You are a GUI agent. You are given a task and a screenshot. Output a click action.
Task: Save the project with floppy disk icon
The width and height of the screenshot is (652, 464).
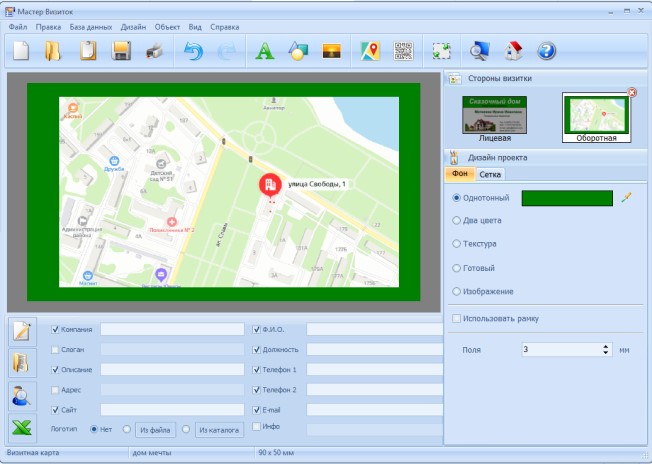pyautogui.click(x=121, y=51)
